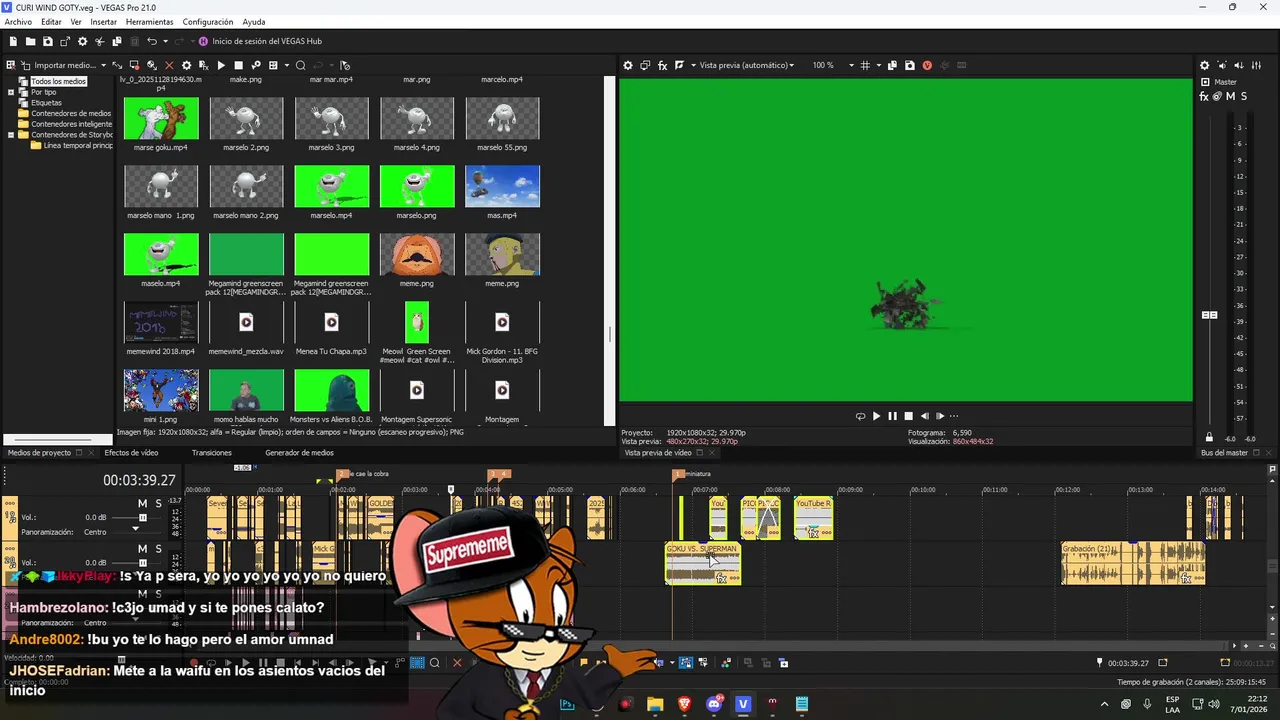This screenshot has width=1280, height=720.
Task: Copy preview snapshot to clipboard
Action: pyautogui.click(x=892, y=65)
